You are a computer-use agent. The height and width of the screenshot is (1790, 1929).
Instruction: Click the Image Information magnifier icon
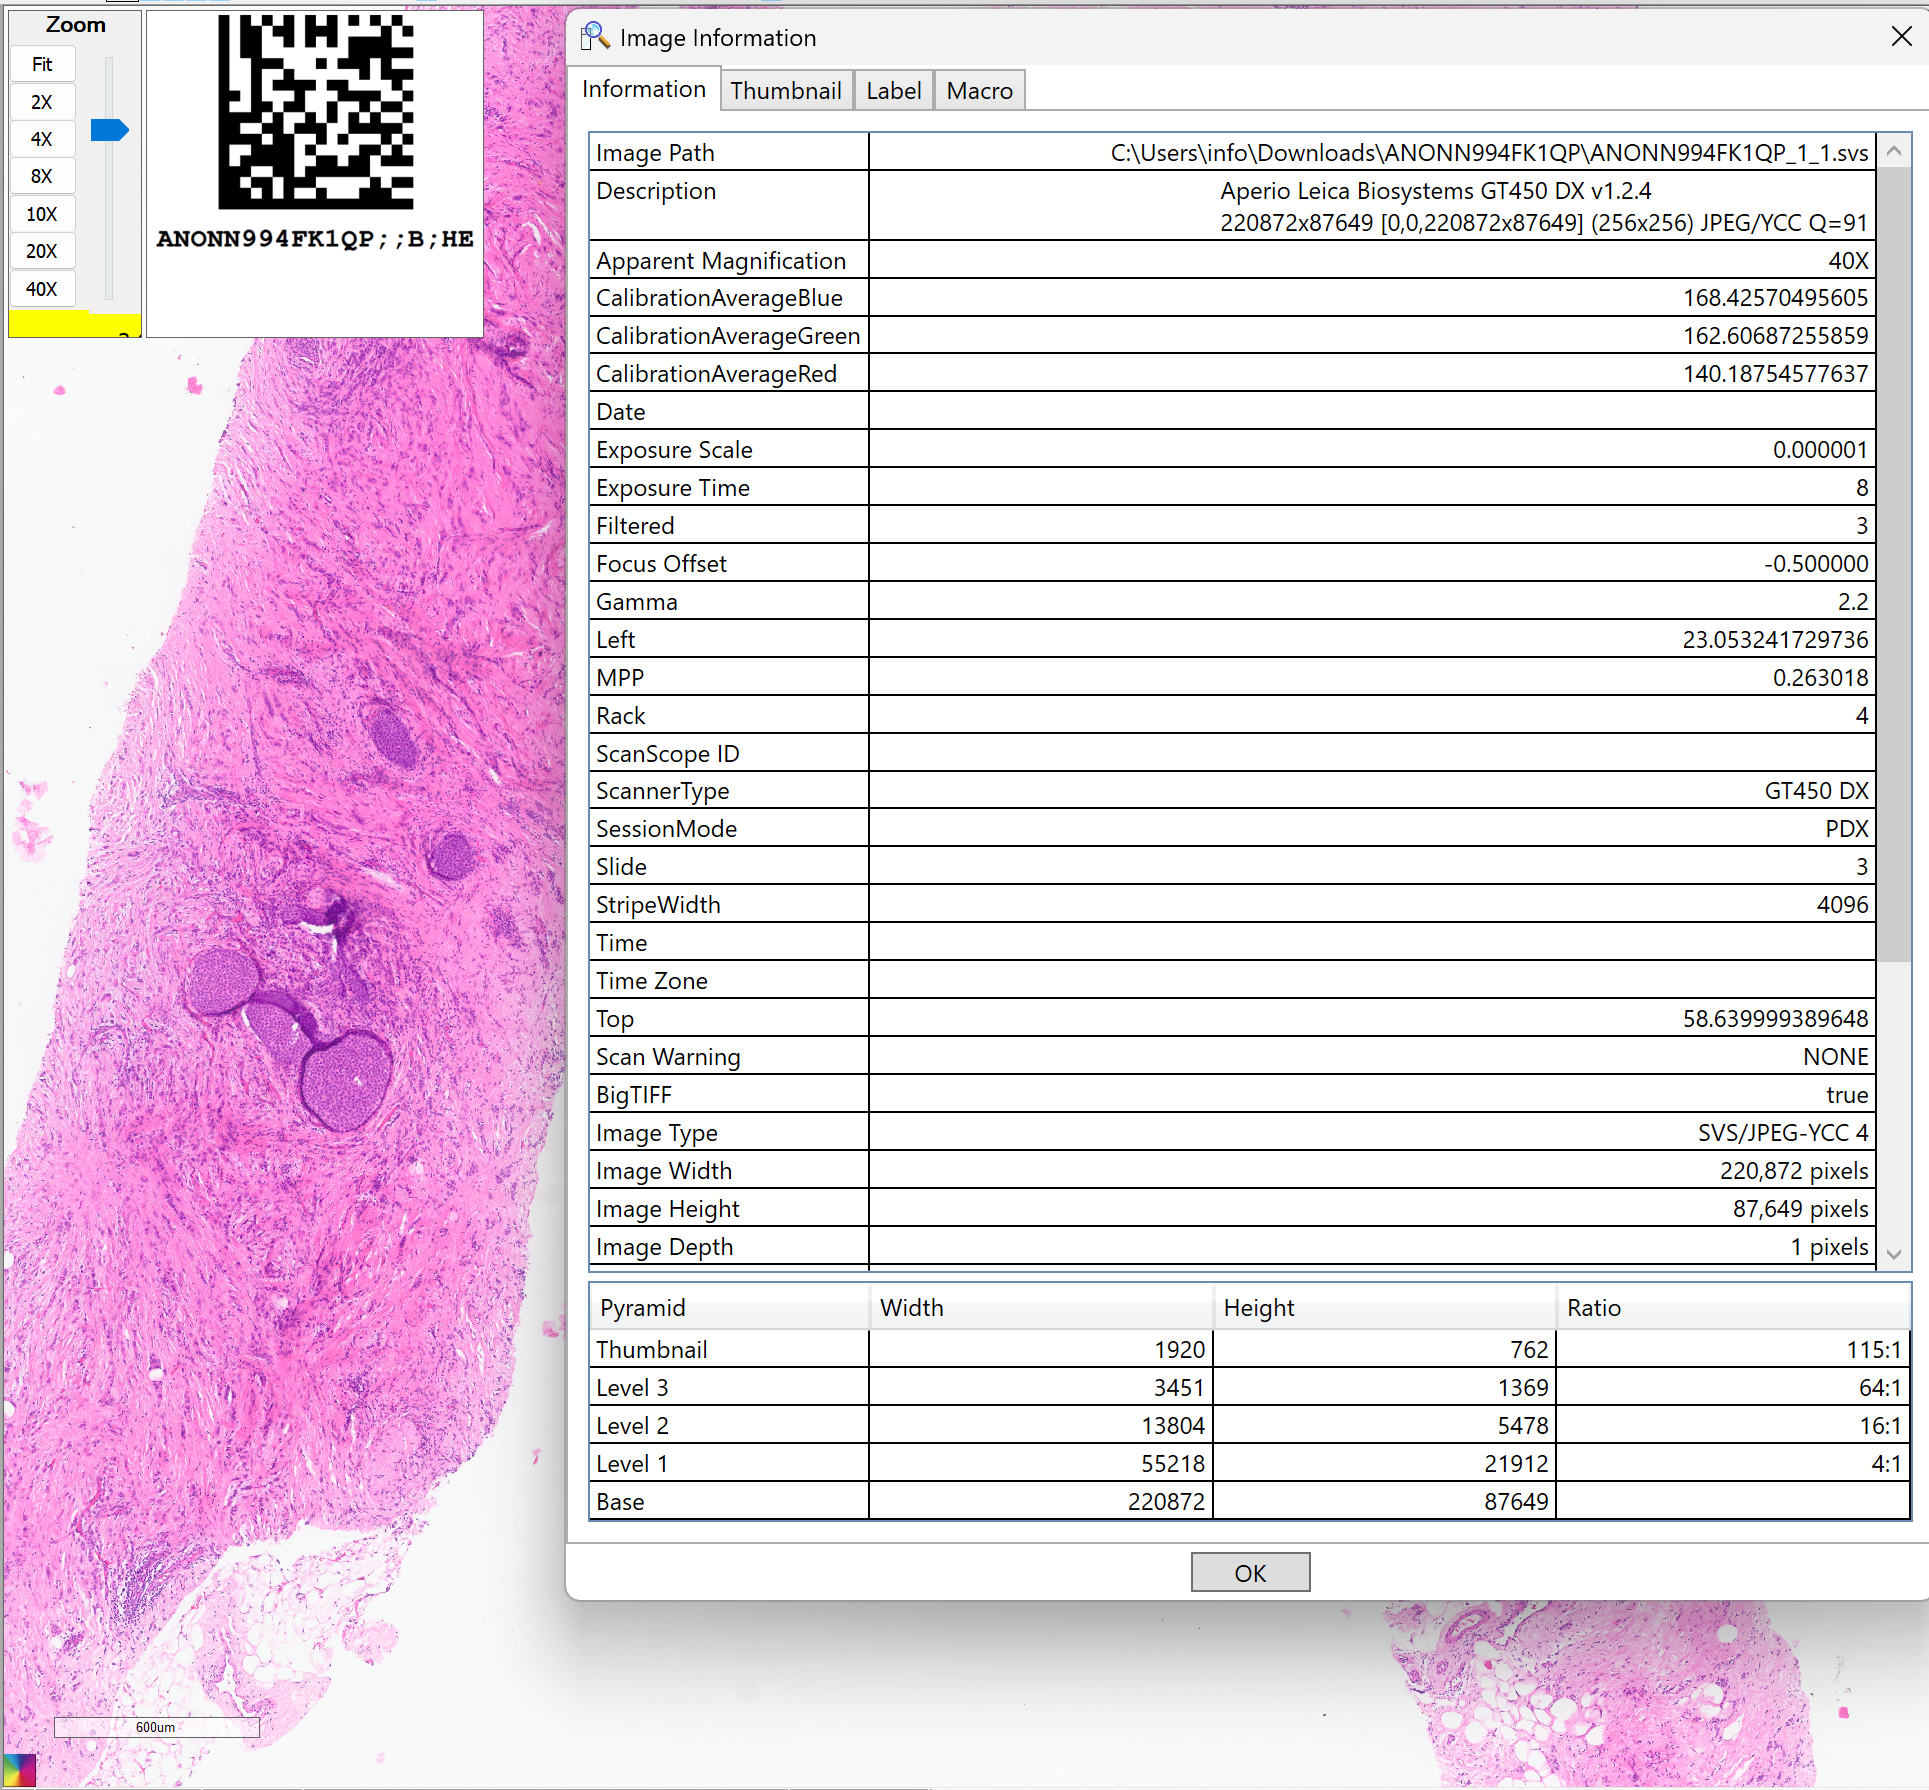coord(595,37)
